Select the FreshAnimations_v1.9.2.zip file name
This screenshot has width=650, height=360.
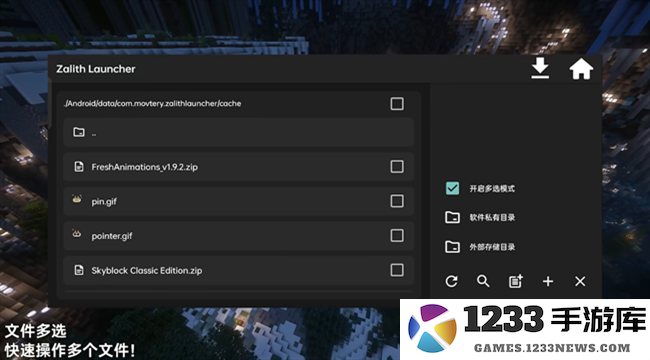coord(144,167)
